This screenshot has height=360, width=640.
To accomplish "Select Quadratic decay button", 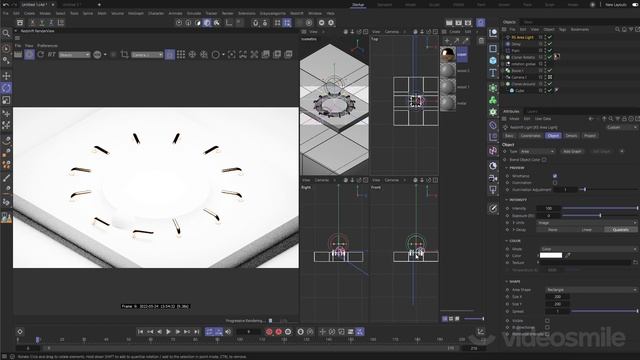I will [620, 230].
